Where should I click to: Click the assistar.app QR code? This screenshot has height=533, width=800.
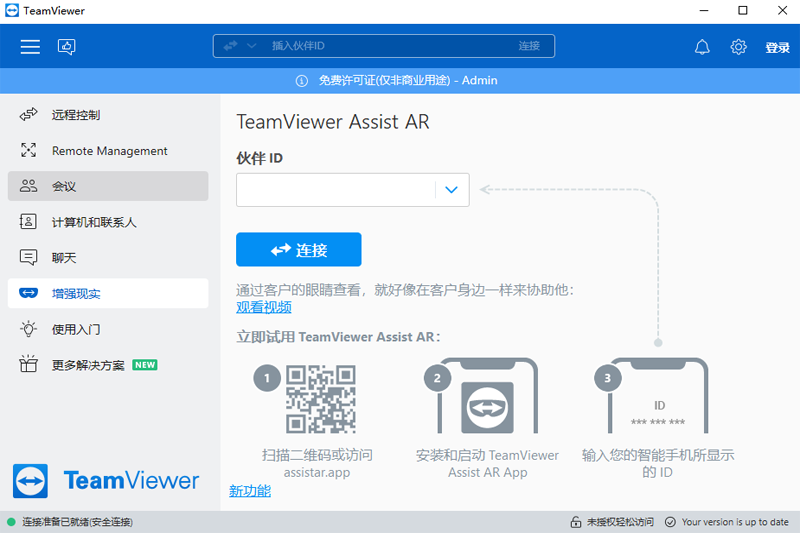click(x=321, y=399)
